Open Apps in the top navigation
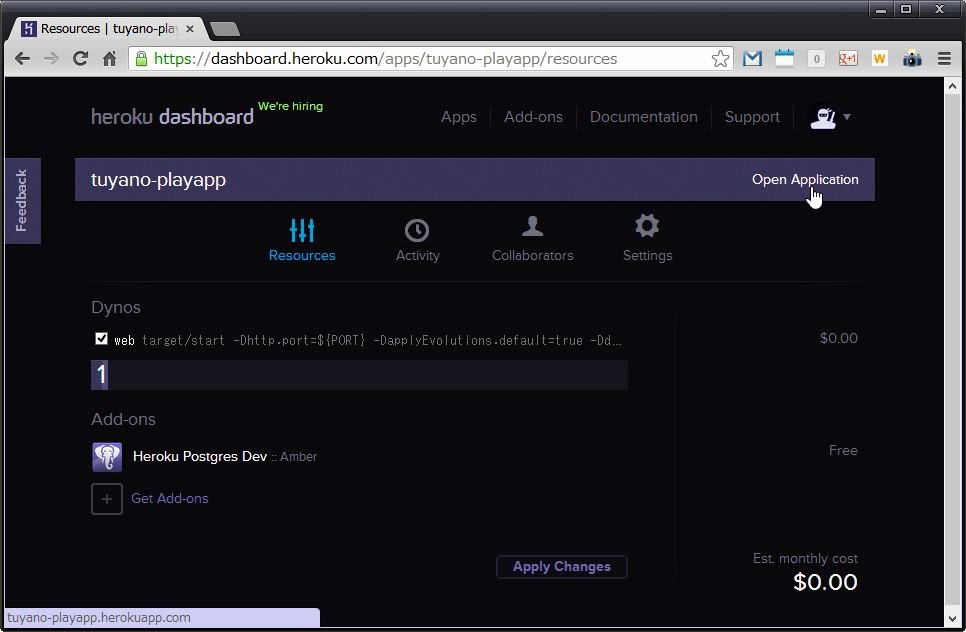 [458, 117]
